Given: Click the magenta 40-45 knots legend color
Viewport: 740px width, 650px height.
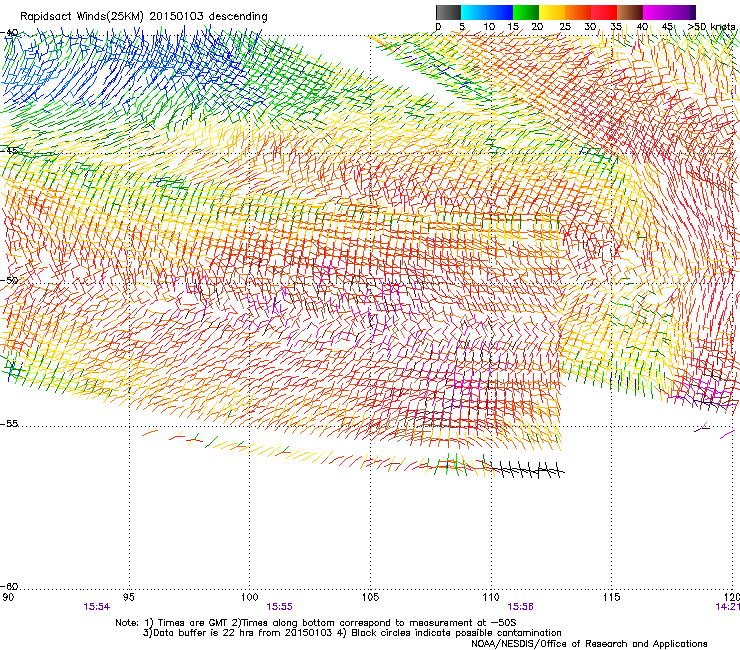Looking at the screenshot, I should point(656,12).
